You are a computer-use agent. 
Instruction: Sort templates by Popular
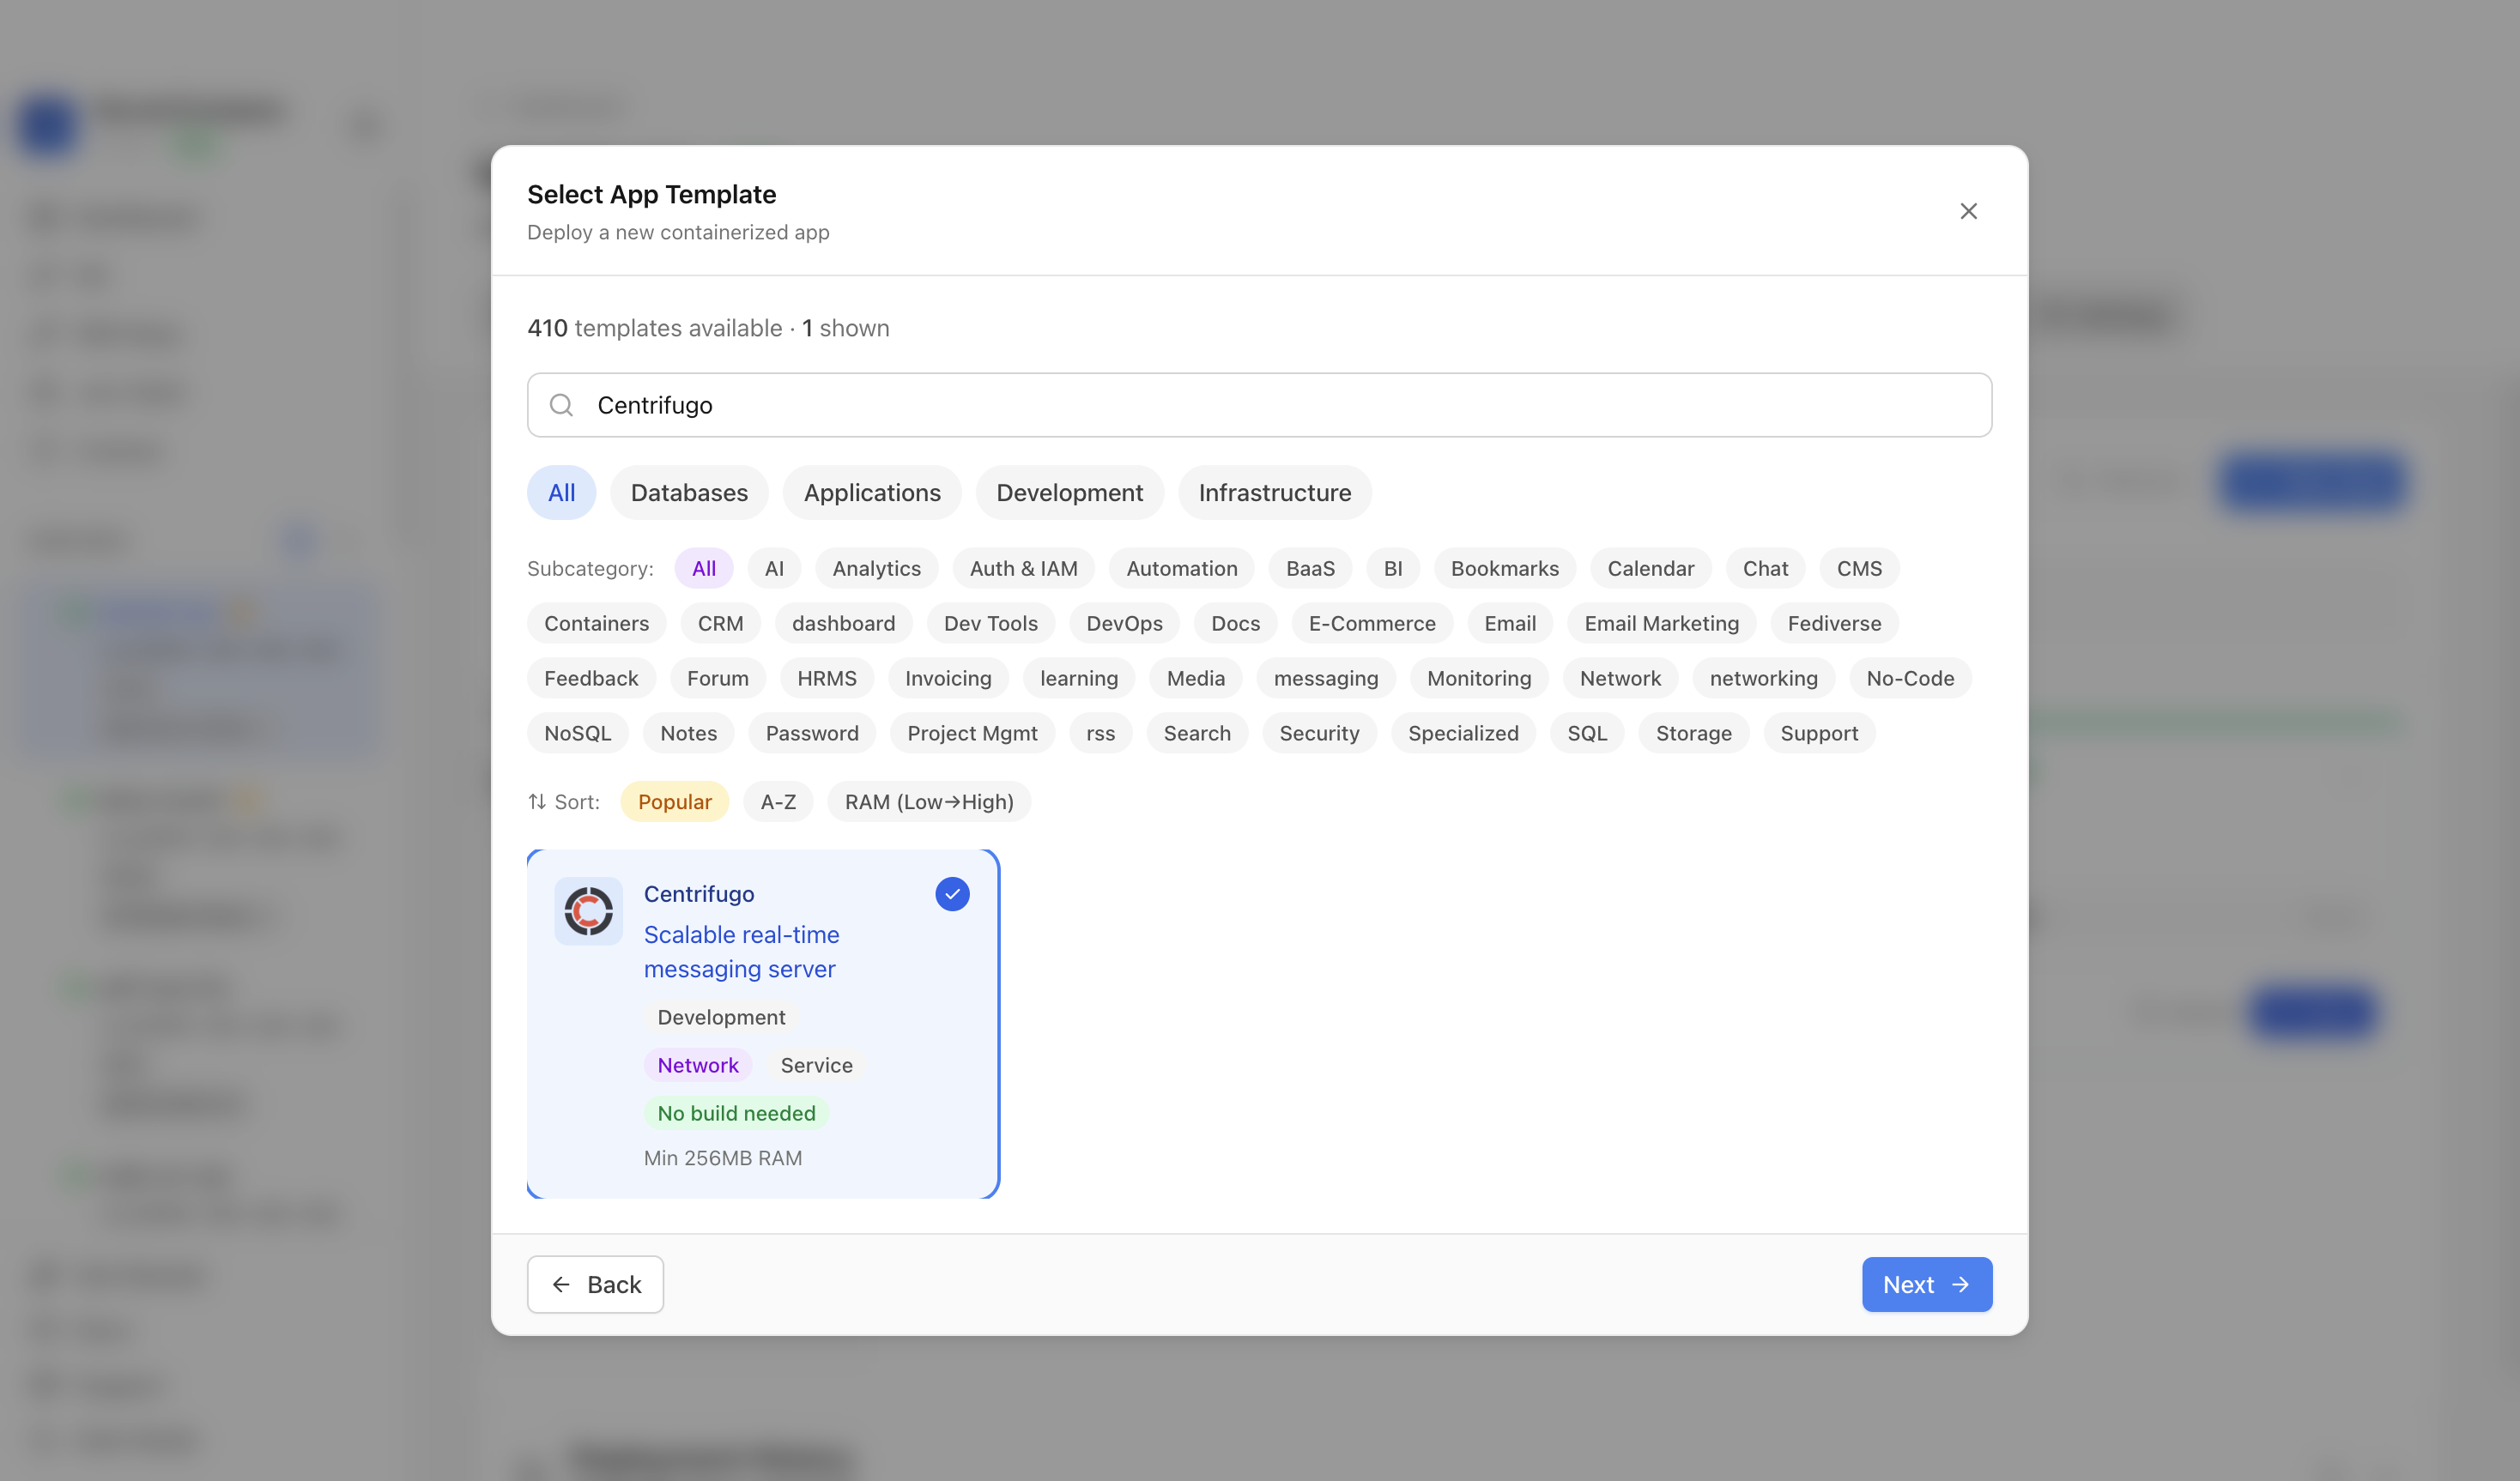pos(674,802)
